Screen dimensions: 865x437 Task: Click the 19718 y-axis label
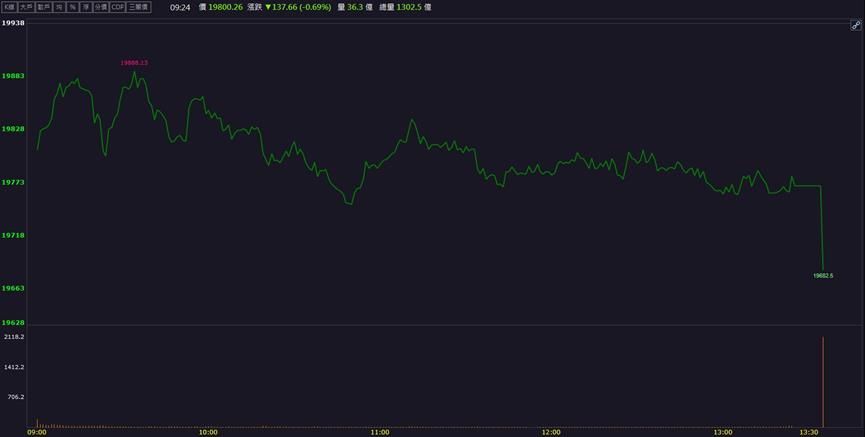[13, 235]
